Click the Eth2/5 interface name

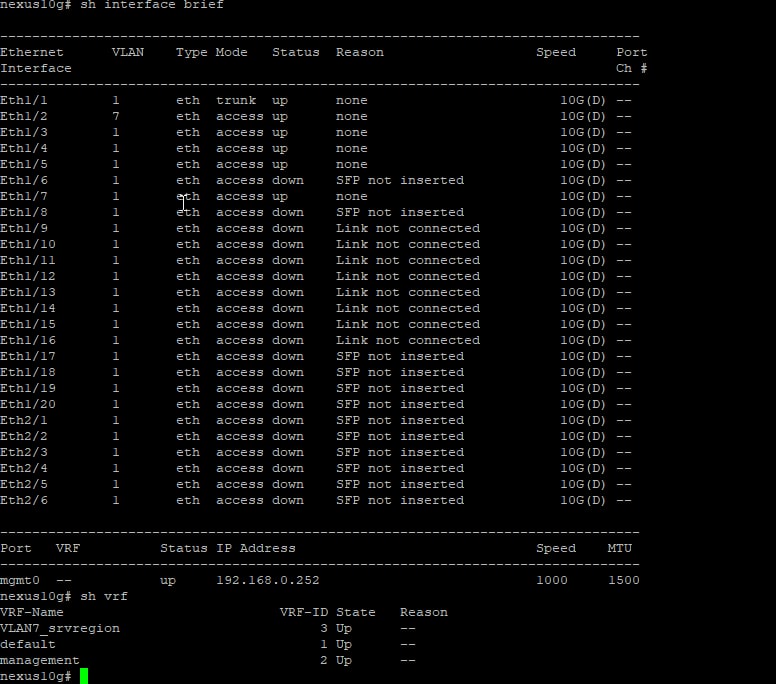pyautogui.click(x=24, y=485)
